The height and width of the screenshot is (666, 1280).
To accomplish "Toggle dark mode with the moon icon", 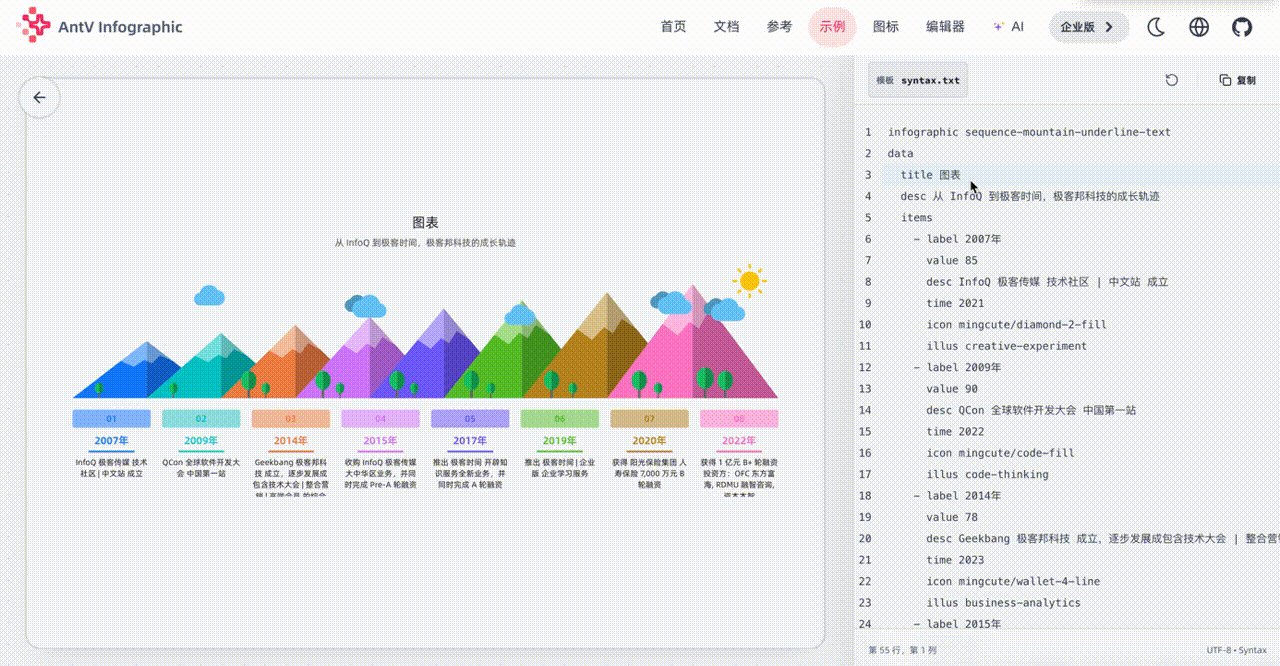I will (x=1156, y=27).
